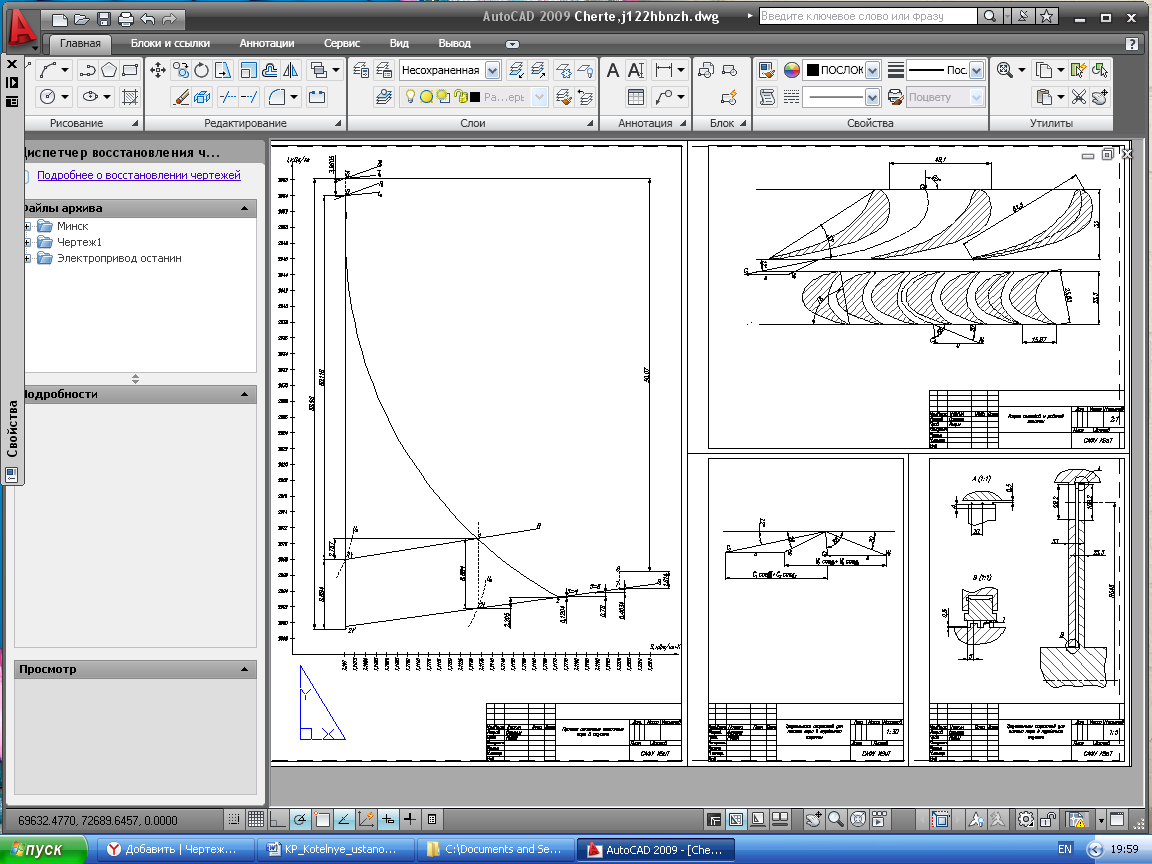Click the Undo arrow in quick access toolbar

[x=148, y=20]
